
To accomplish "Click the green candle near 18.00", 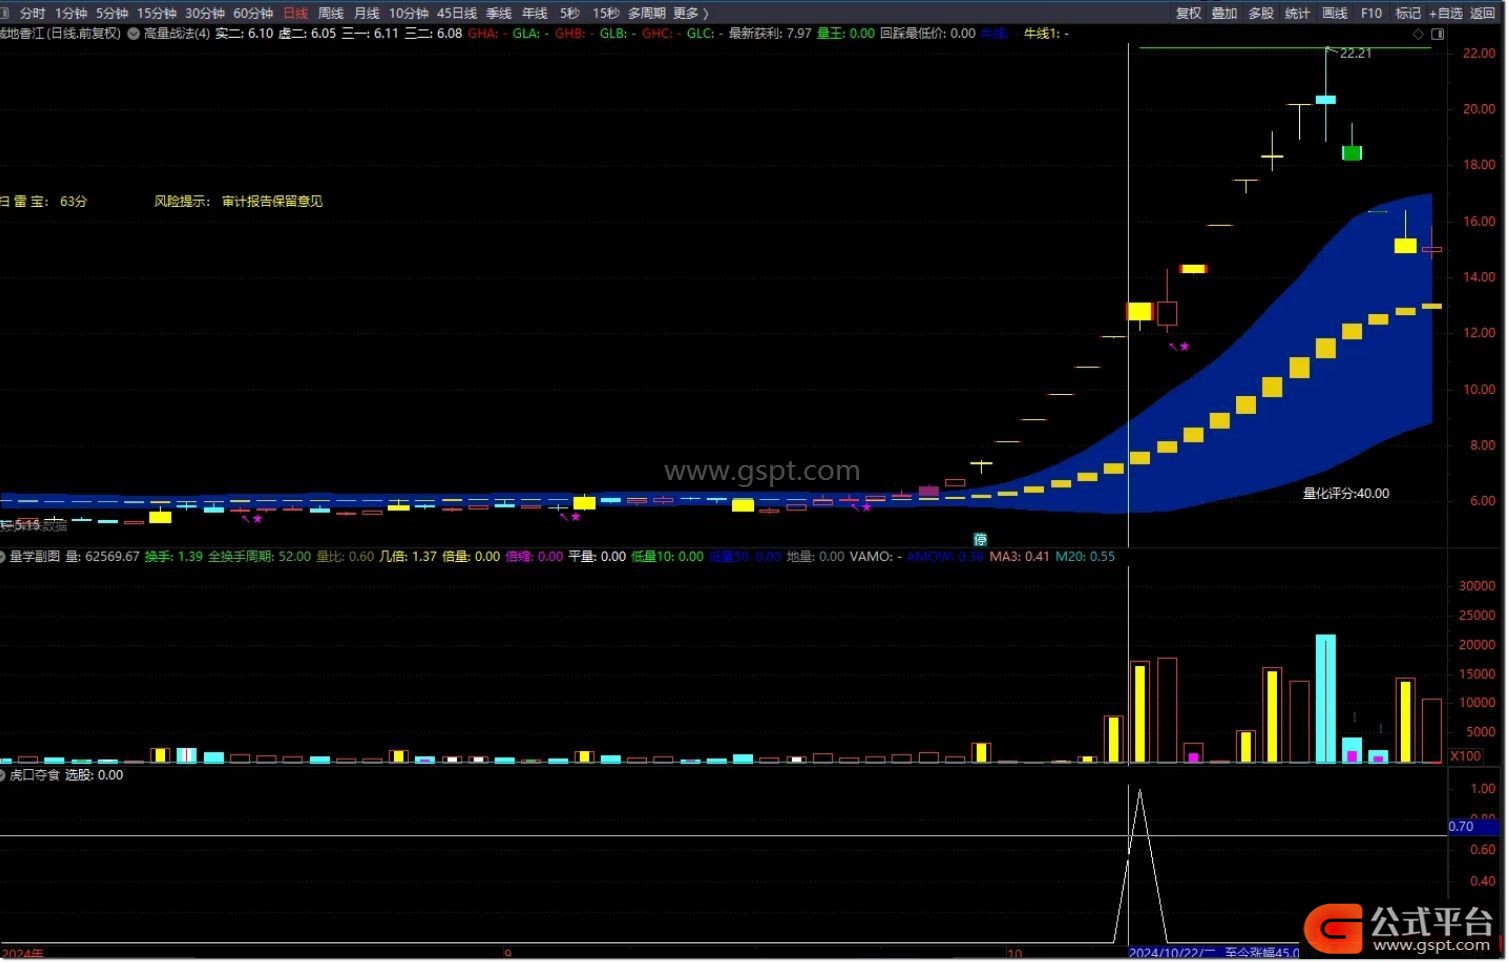I will [1351, 153].
